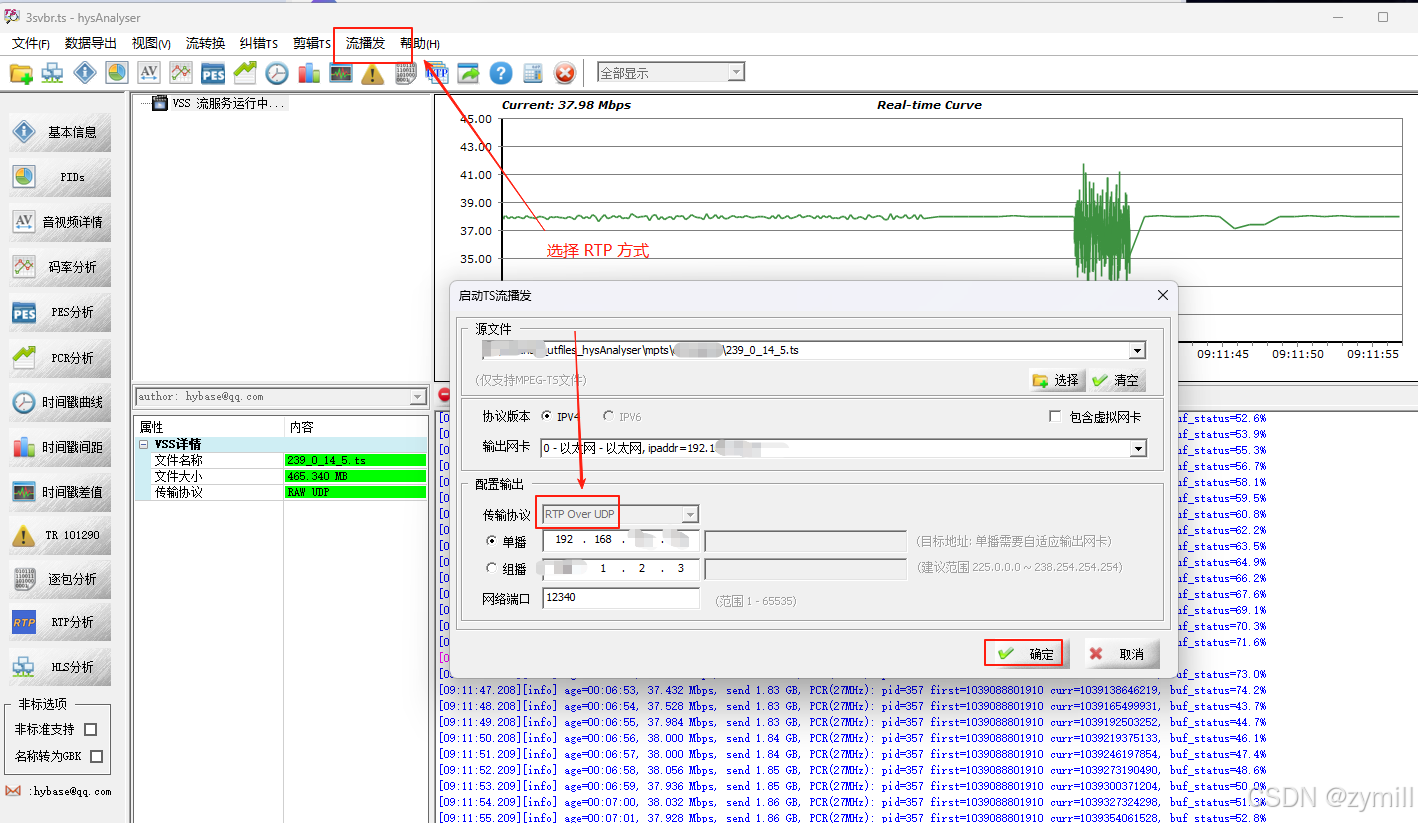Click the PES toolbar icon

coord(213,73)
